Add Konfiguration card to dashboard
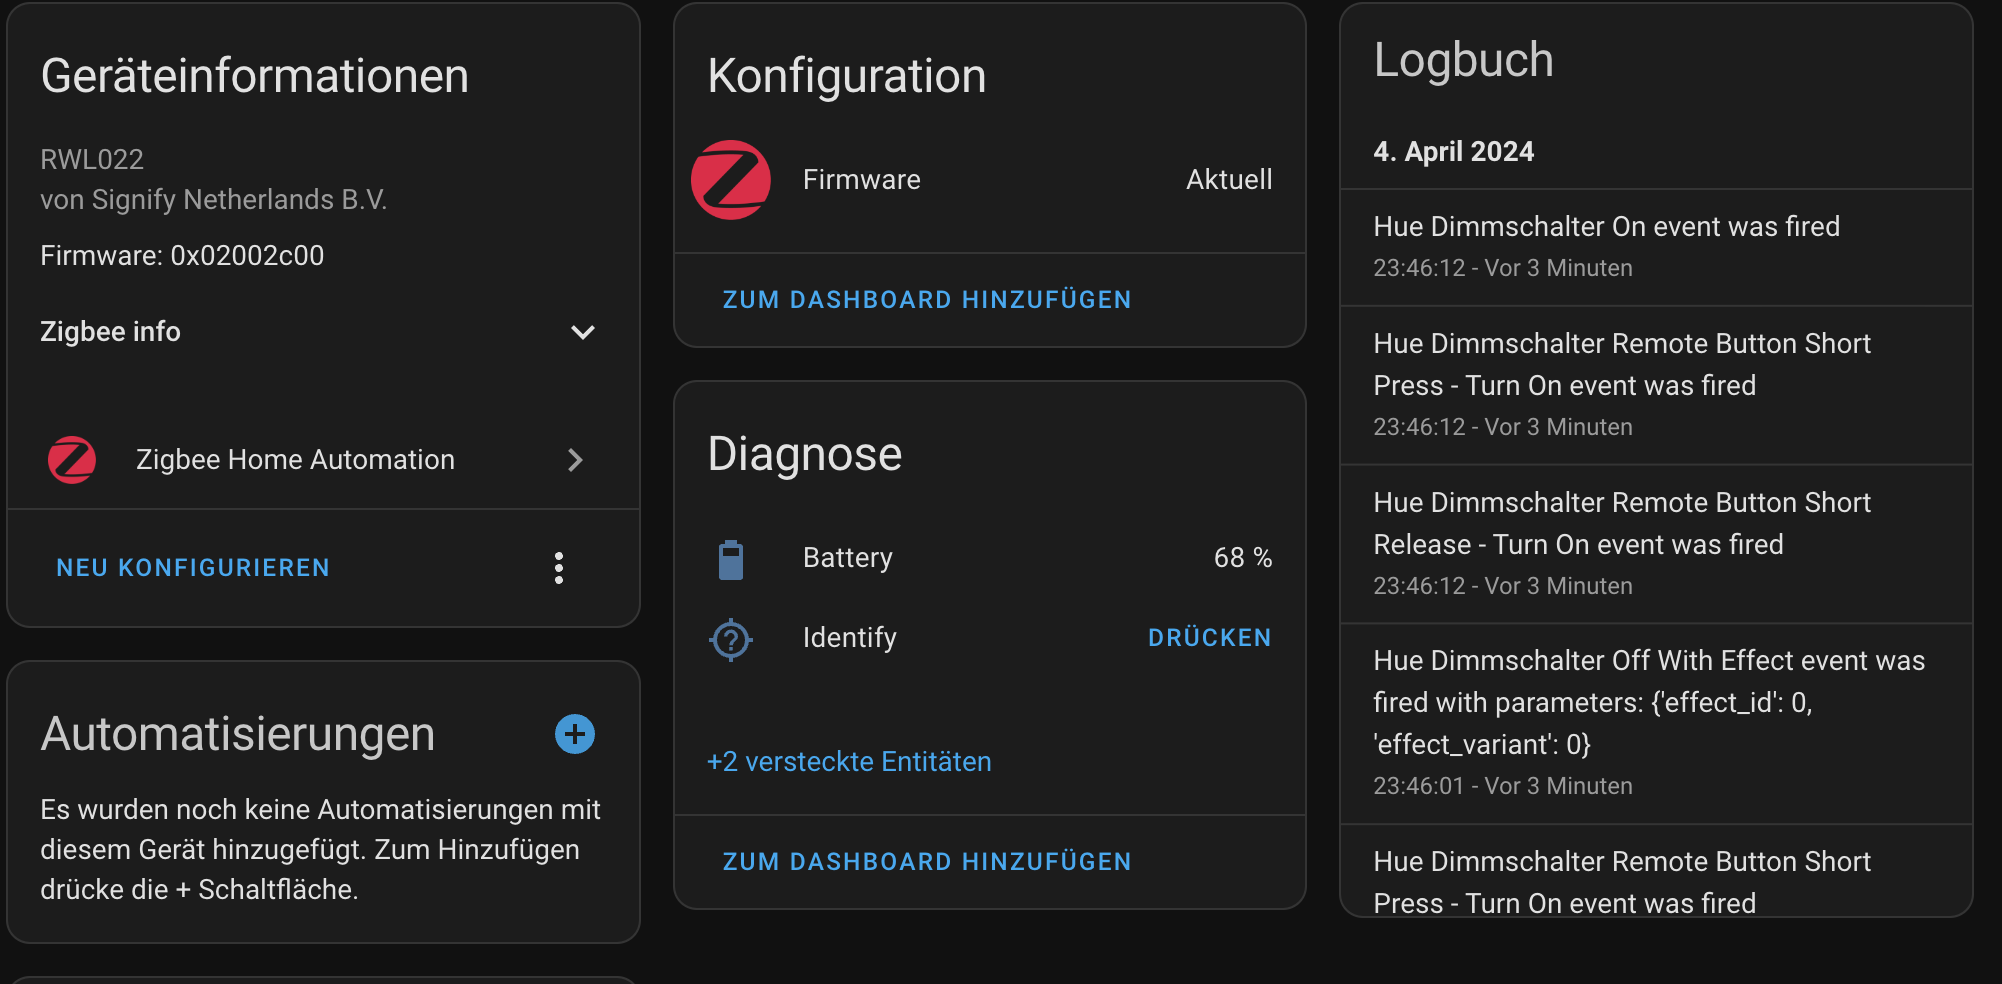 pyautogui.click(x=927, y=300)
